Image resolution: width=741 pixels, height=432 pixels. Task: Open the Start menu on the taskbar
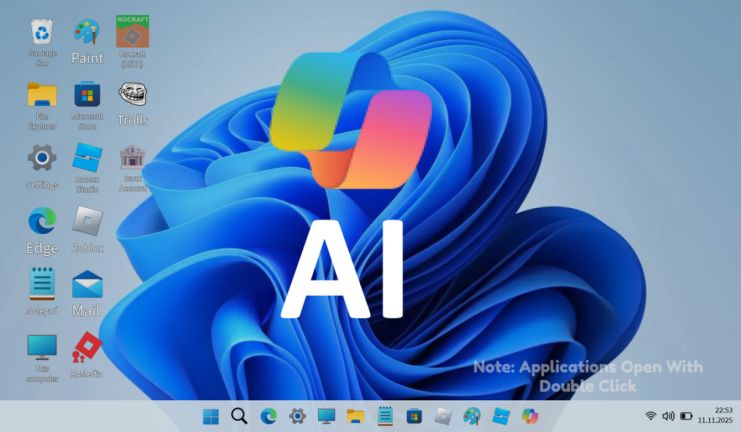211,416
